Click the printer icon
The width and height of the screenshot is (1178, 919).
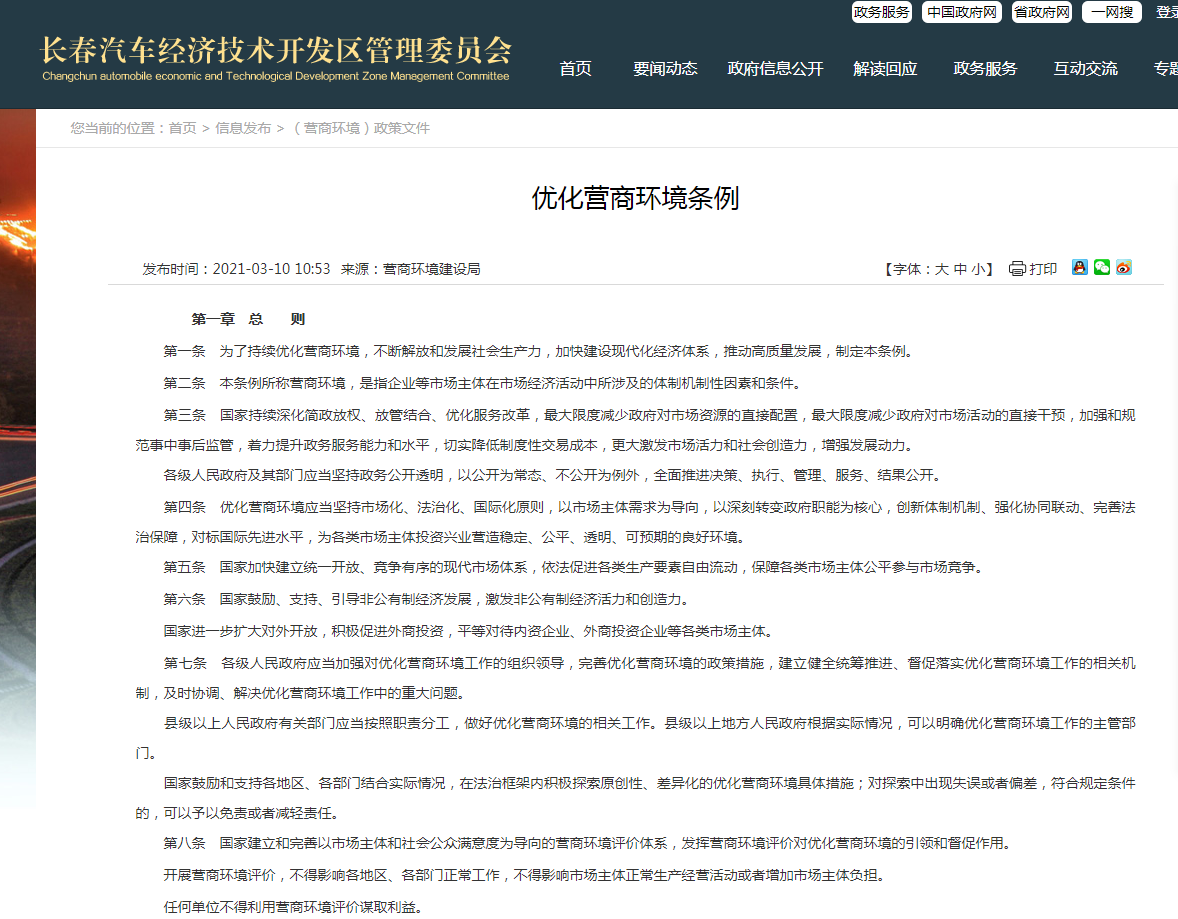point(1017,268)
